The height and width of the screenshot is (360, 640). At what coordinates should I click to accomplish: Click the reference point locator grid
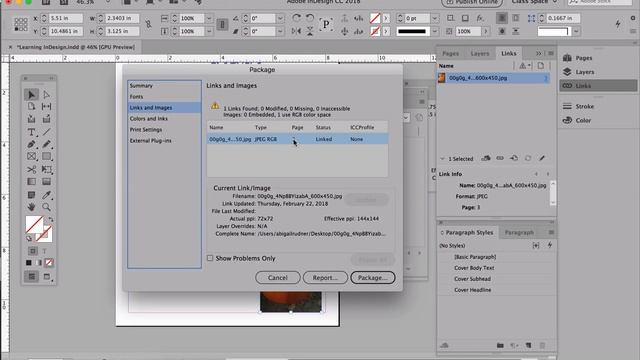pyautogui.click(x=21, y=24)
